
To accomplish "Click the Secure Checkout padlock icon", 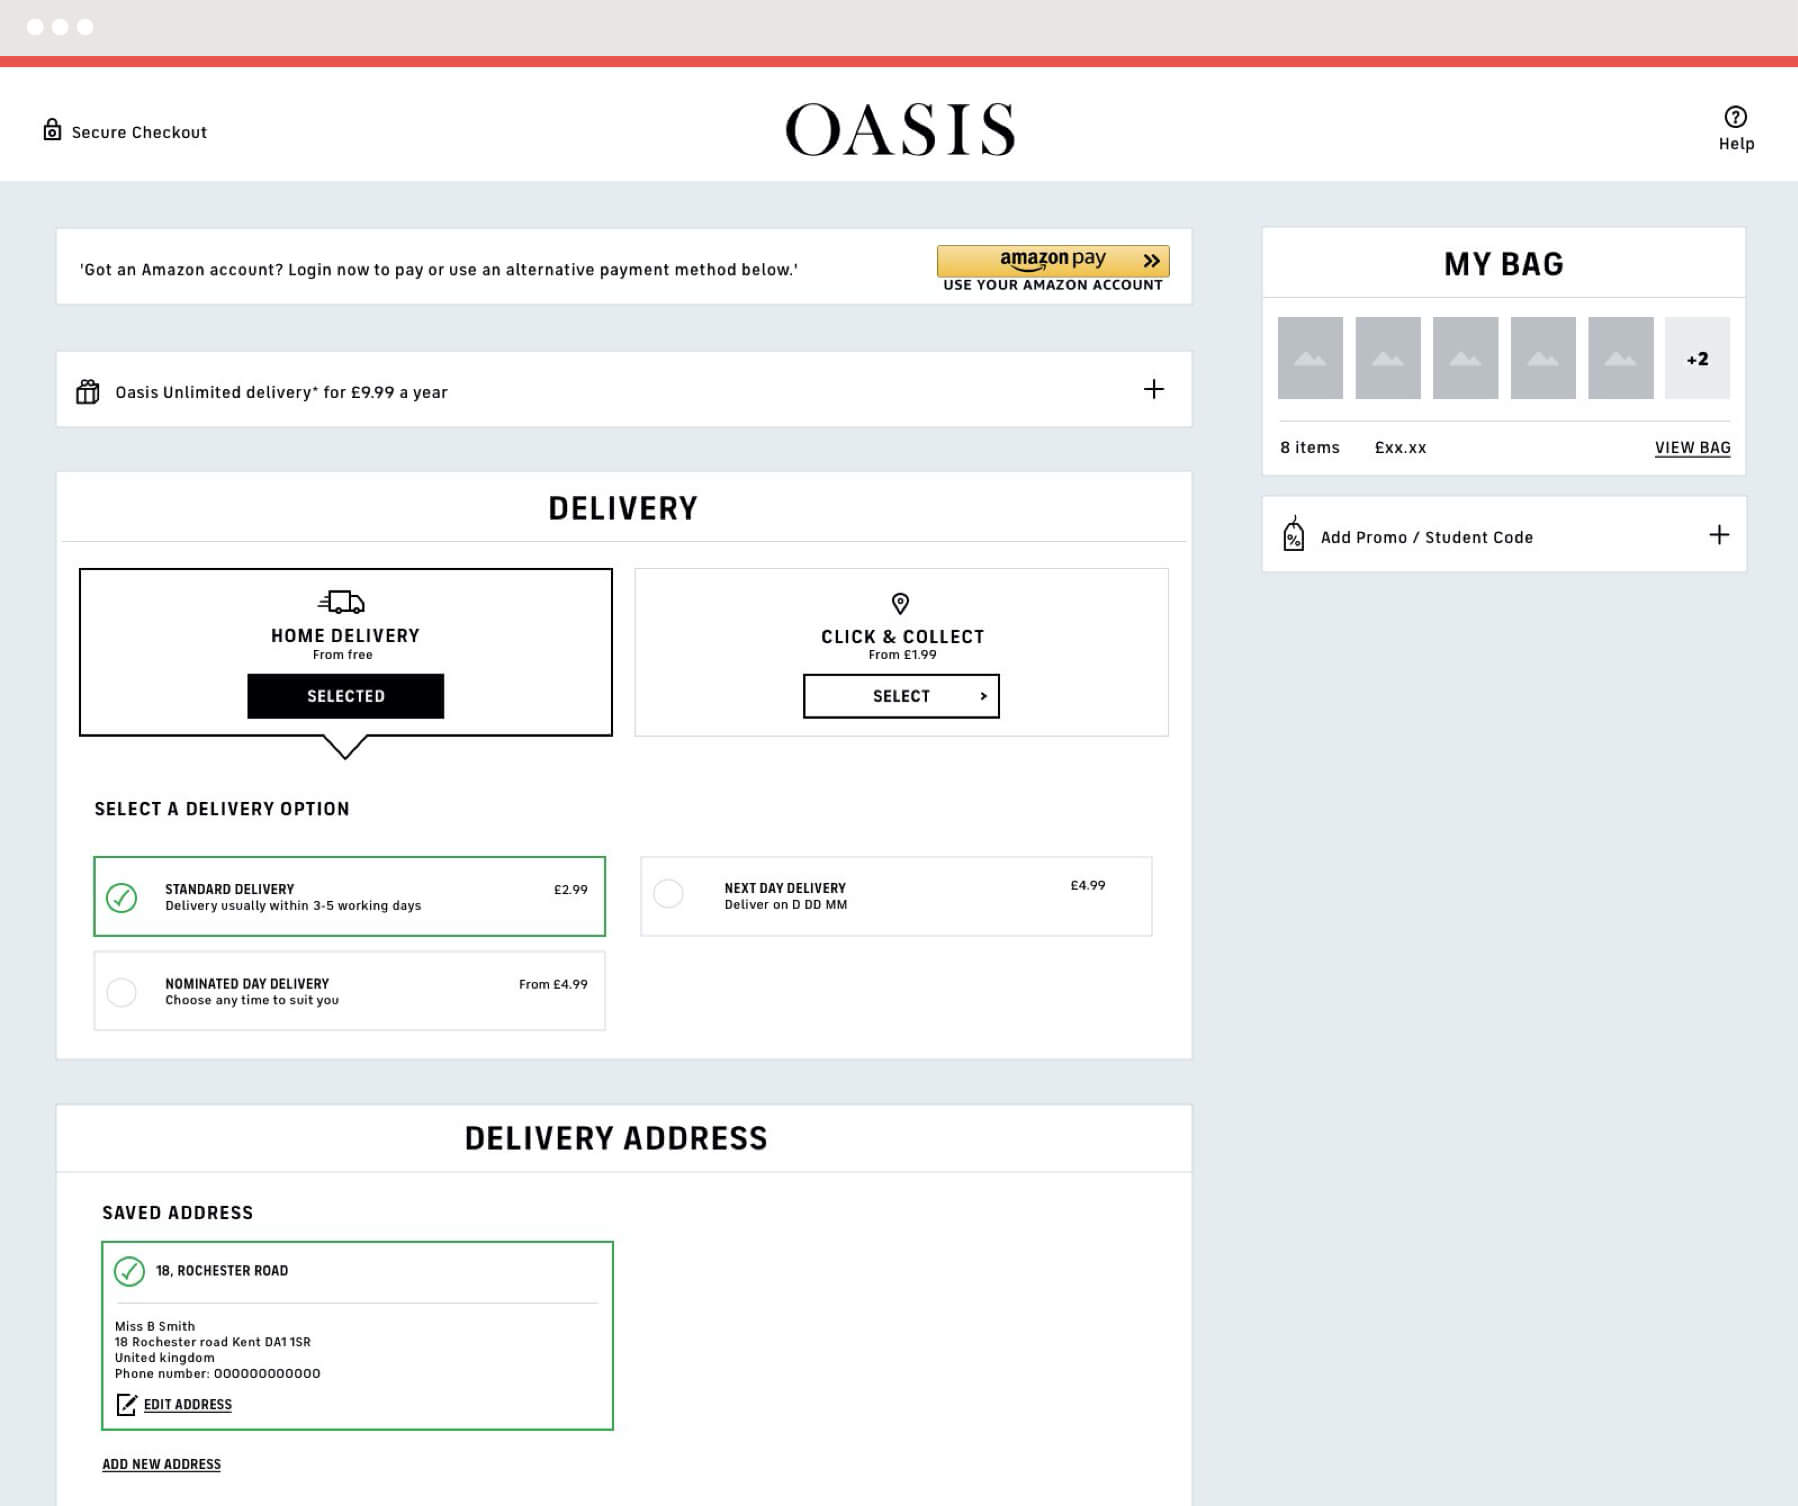I will tap(52, 130).
